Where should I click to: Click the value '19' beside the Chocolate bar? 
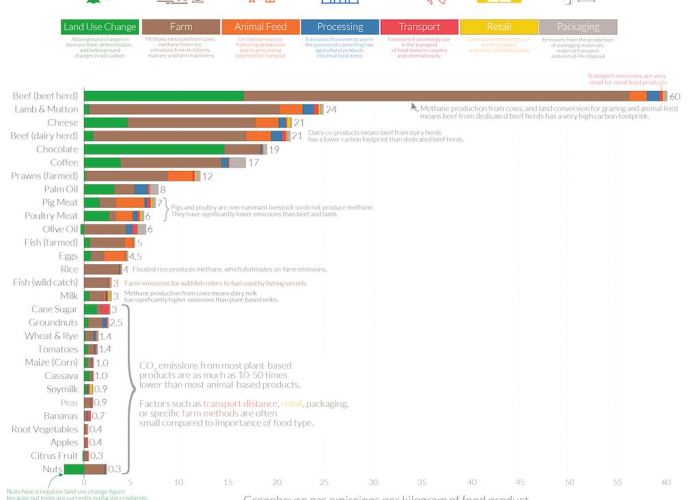click(274, 150)
